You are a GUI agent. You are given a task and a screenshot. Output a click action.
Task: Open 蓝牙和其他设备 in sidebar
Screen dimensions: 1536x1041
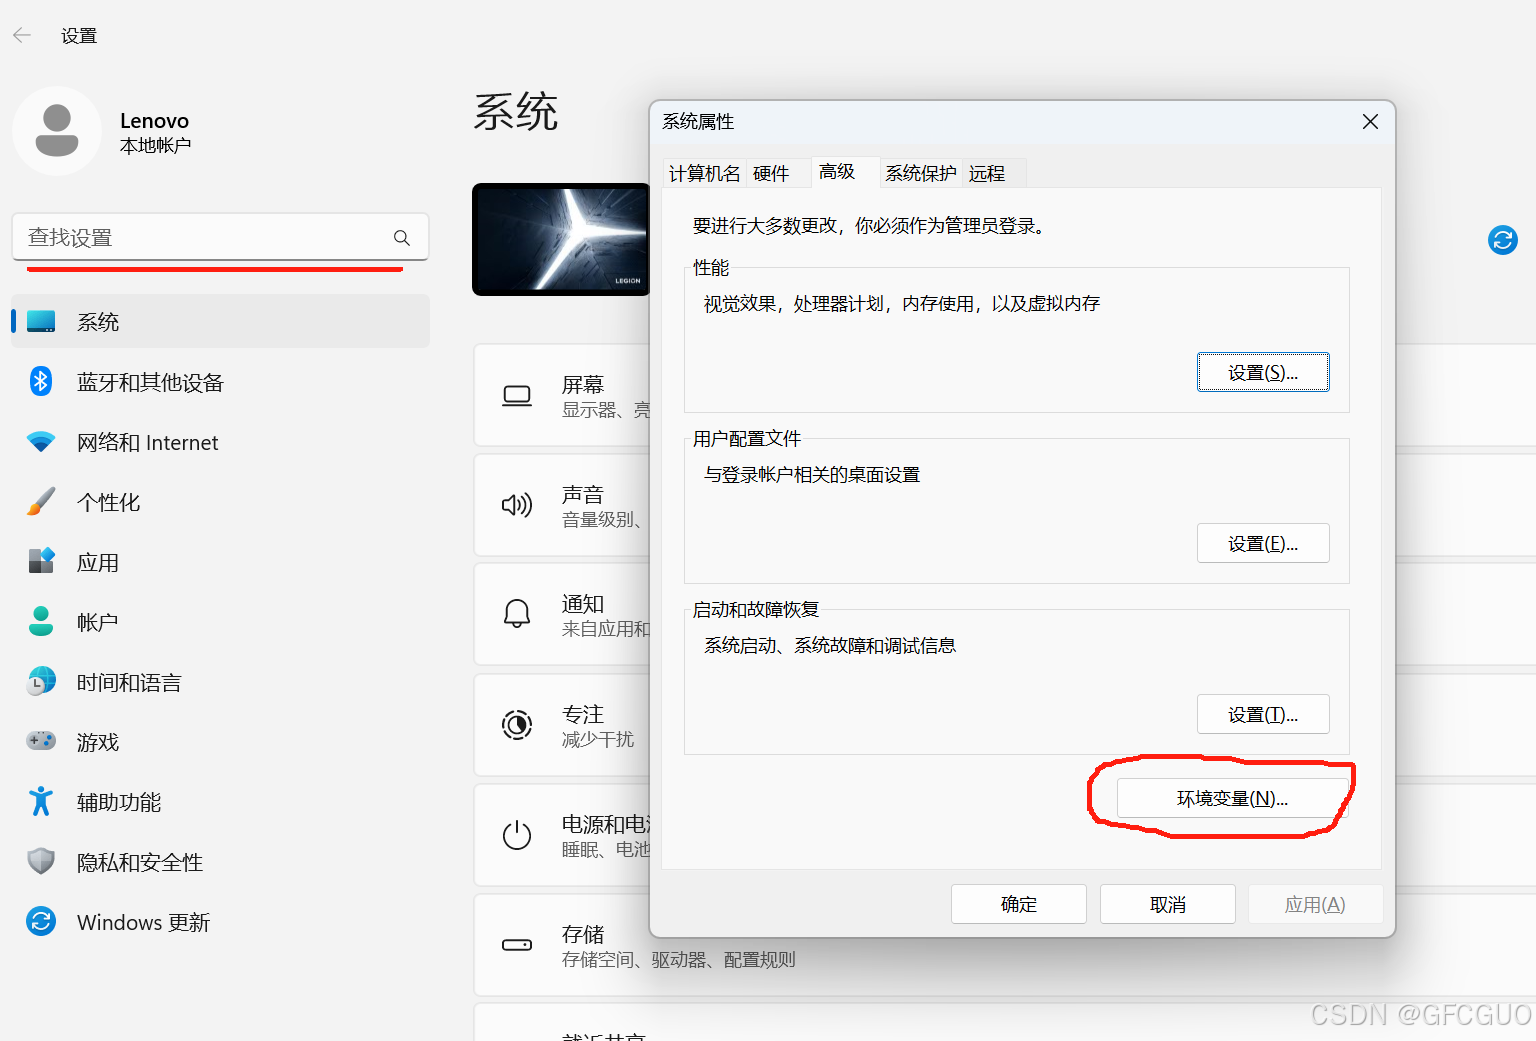point(150,382)
